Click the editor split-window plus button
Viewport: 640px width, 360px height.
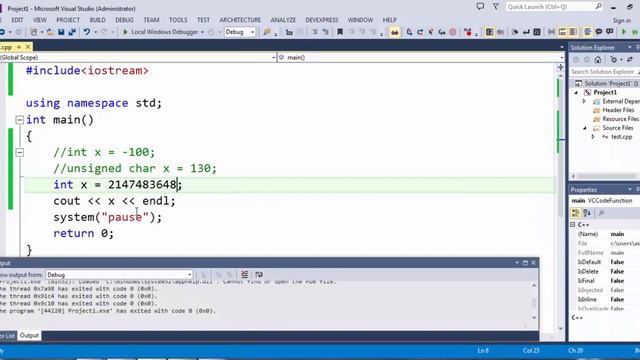(560, 67)
